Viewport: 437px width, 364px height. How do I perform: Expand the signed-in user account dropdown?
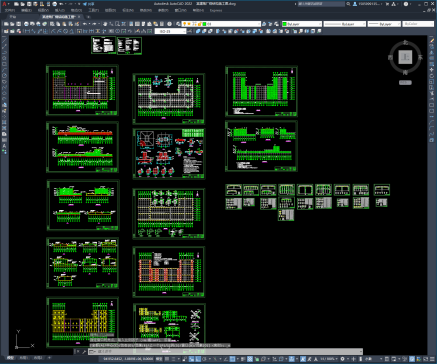pos(367,4)
